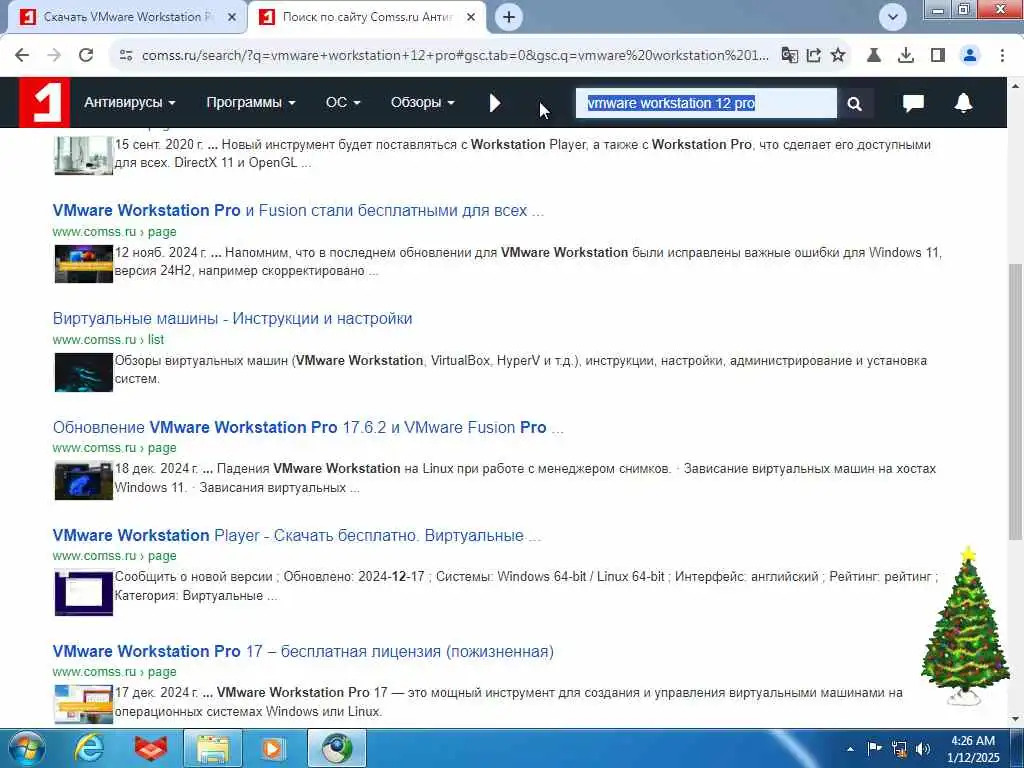This screenshot has width=1024, height=768.
Task: Click the page vertical scrollbar thumb
Action: 1015,401
